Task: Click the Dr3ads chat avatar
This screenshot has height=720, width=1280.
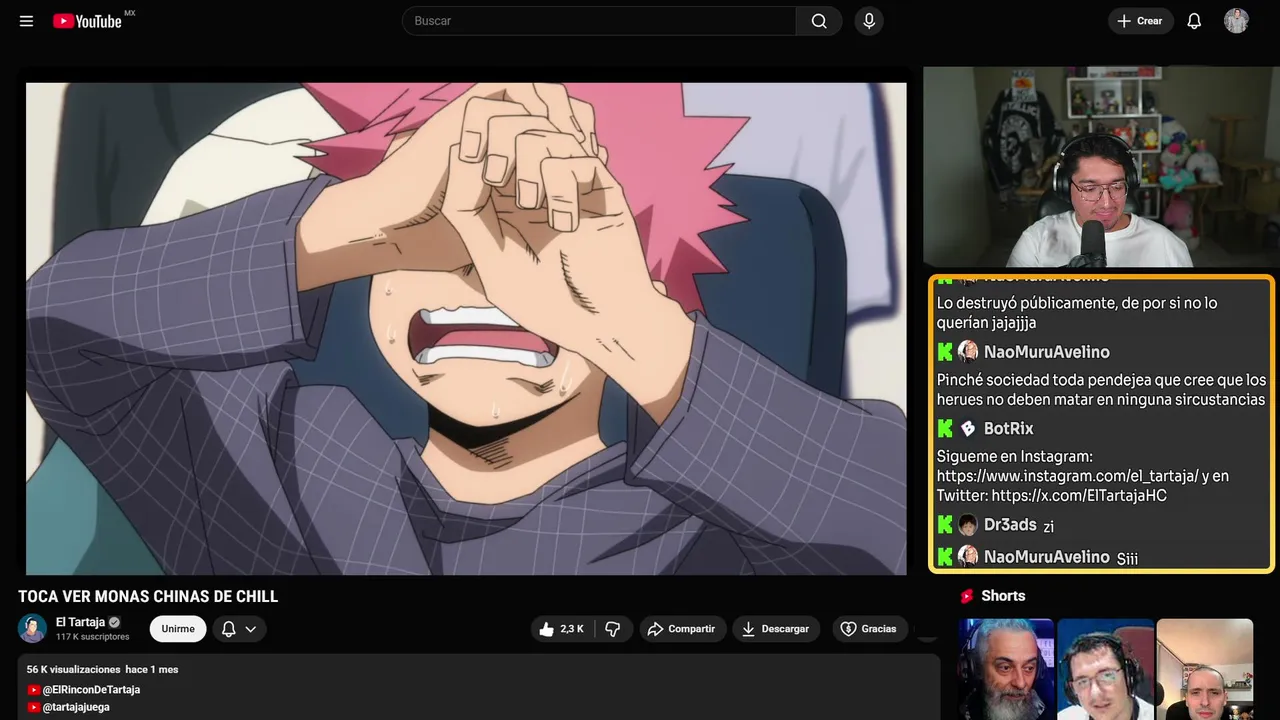Action: point(968,525)
